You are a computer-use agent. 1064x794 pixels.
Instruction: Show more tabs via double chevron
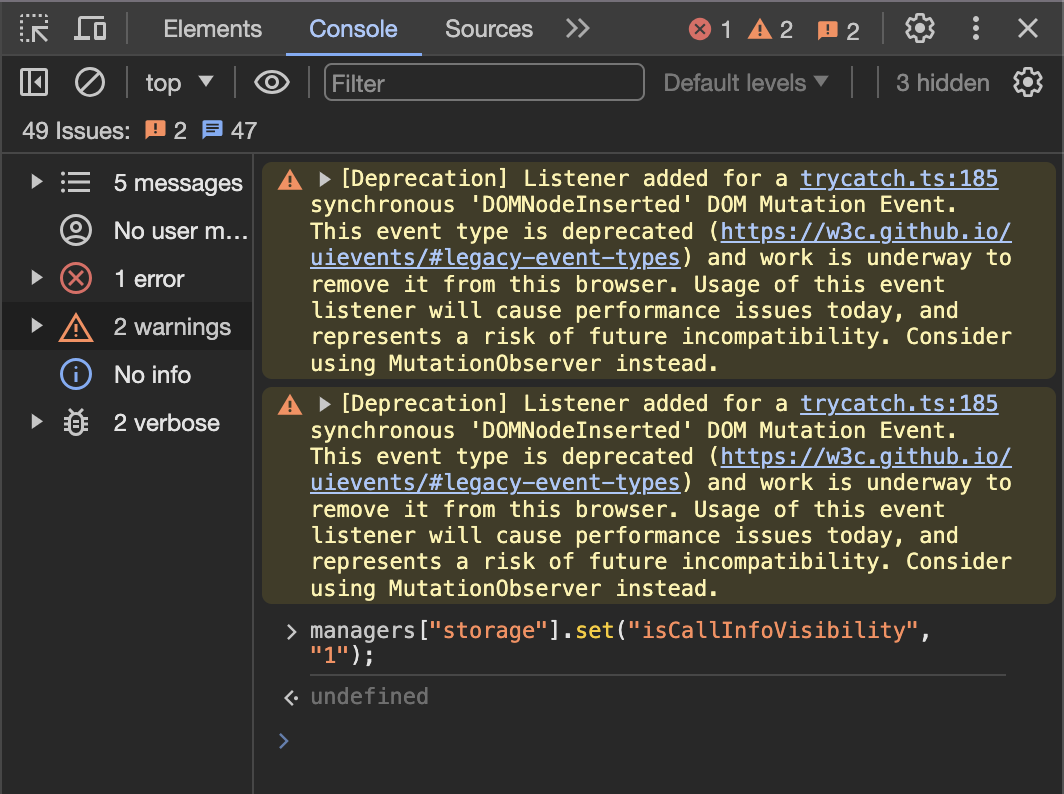point(577,29)
